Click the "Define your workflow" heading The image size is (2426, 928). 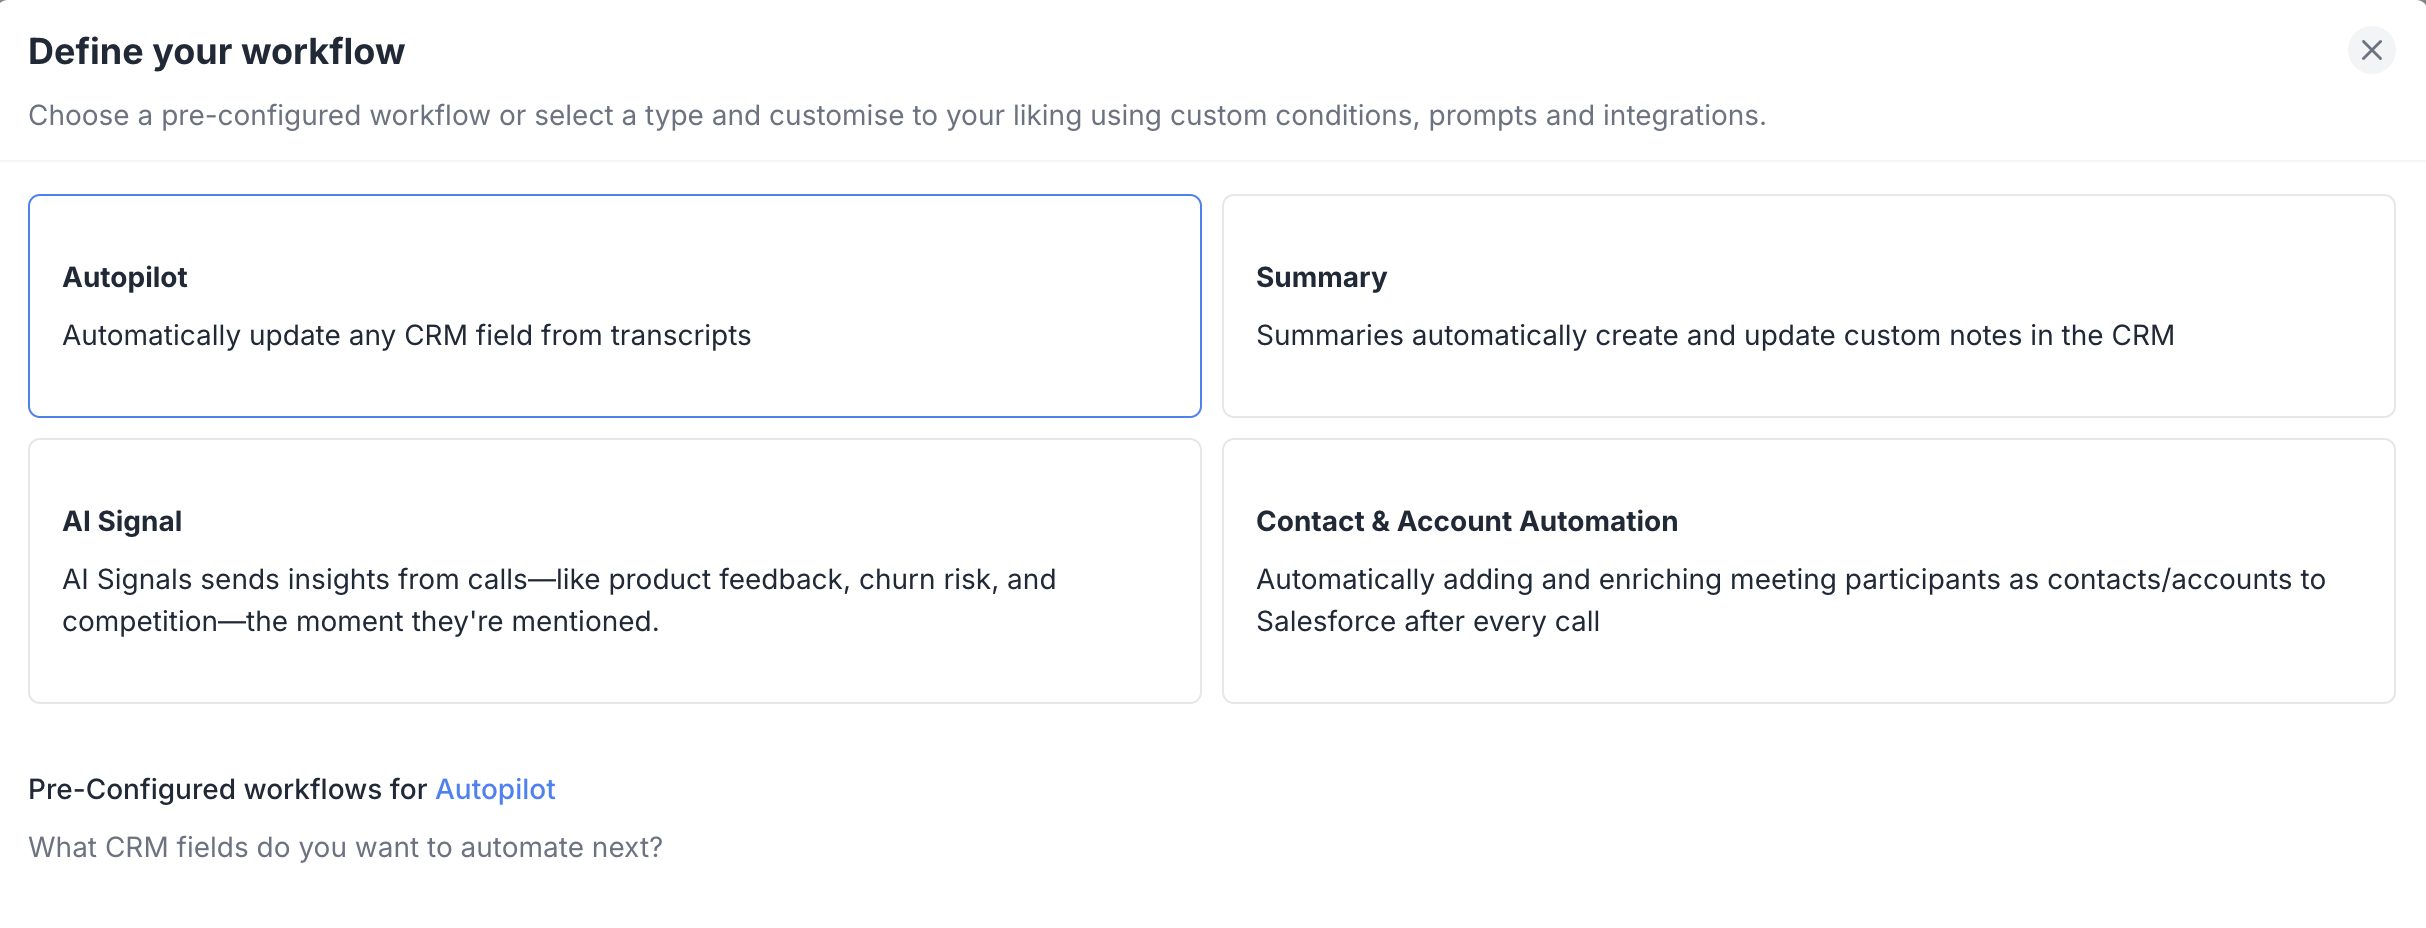[x=216, y=51]
